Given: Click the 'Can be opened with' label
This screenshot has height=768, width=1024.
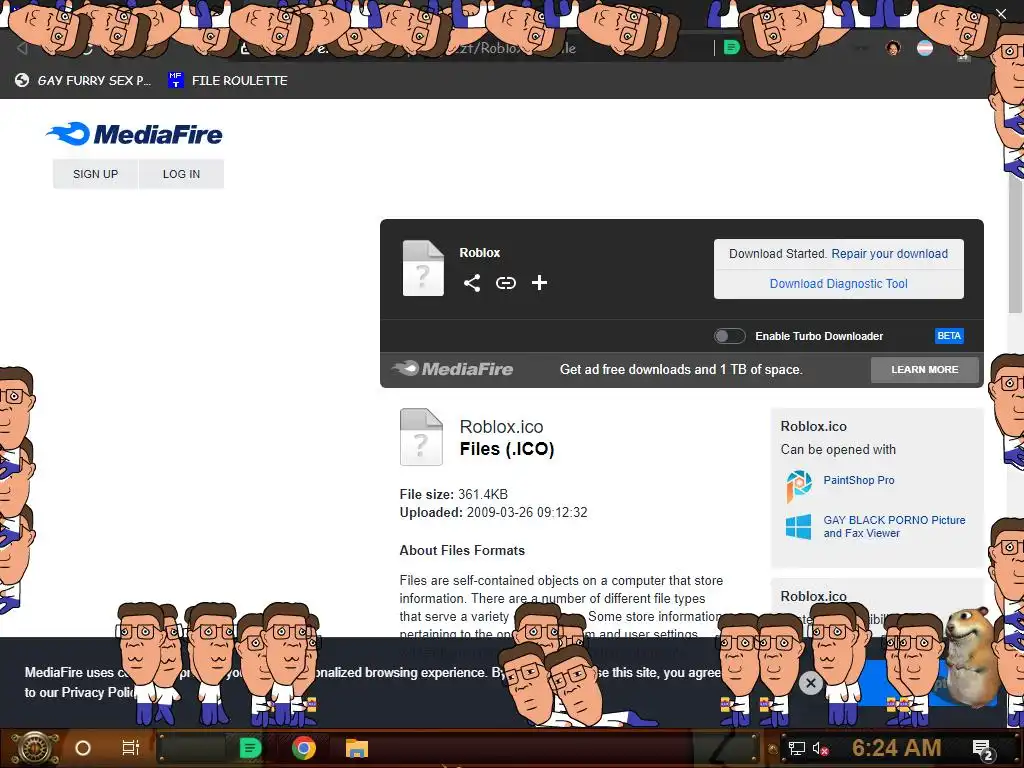Looking at the screenshot, I should pos(838,449).
